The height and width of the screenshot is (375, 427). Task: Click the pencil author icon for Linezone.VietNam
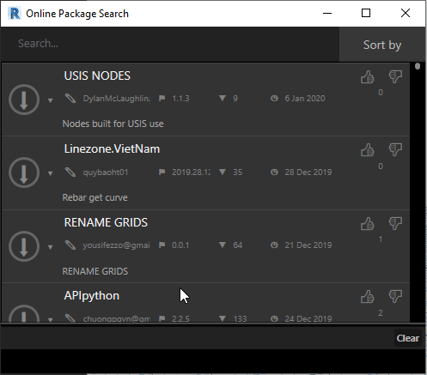70,172
